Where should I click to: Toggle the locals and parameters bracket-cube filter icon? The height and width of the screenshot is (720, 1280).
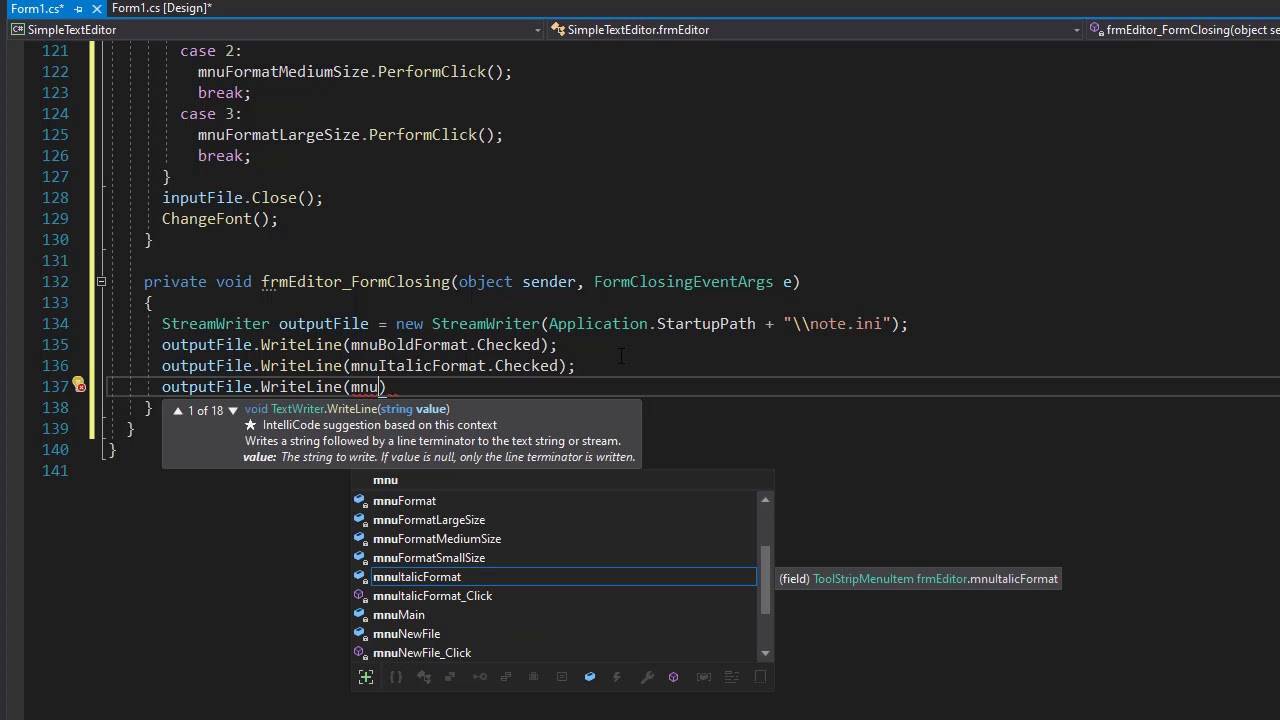704,677
